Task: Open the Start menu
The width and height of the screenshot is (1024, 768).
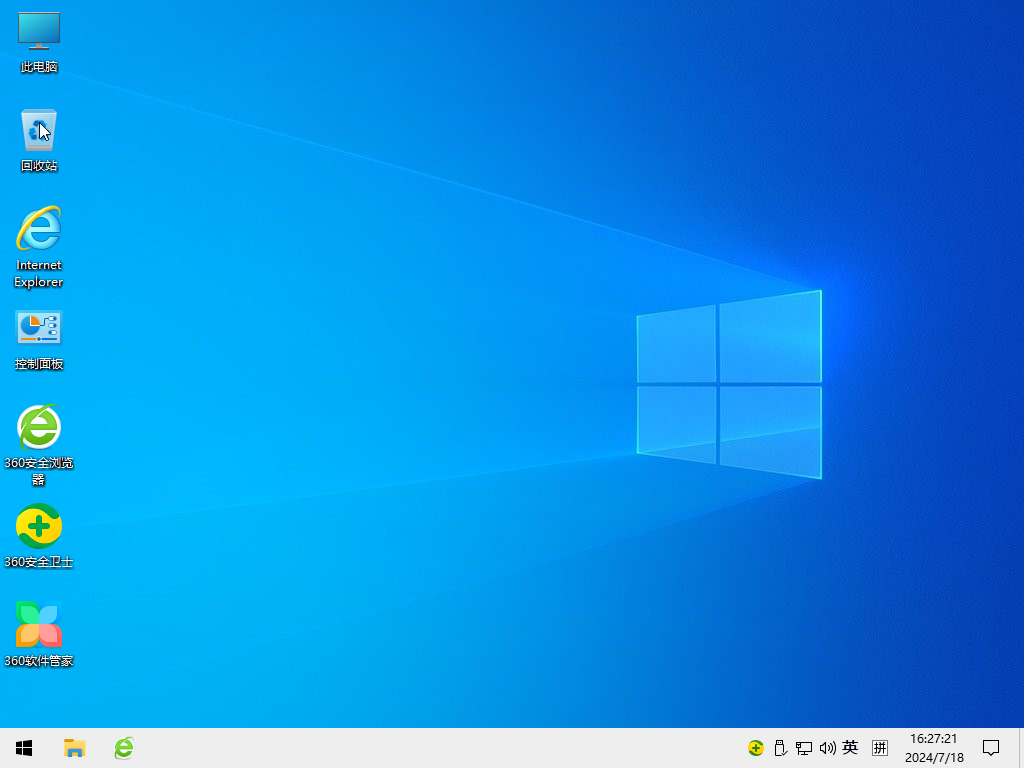Action: tap(24, 747)
